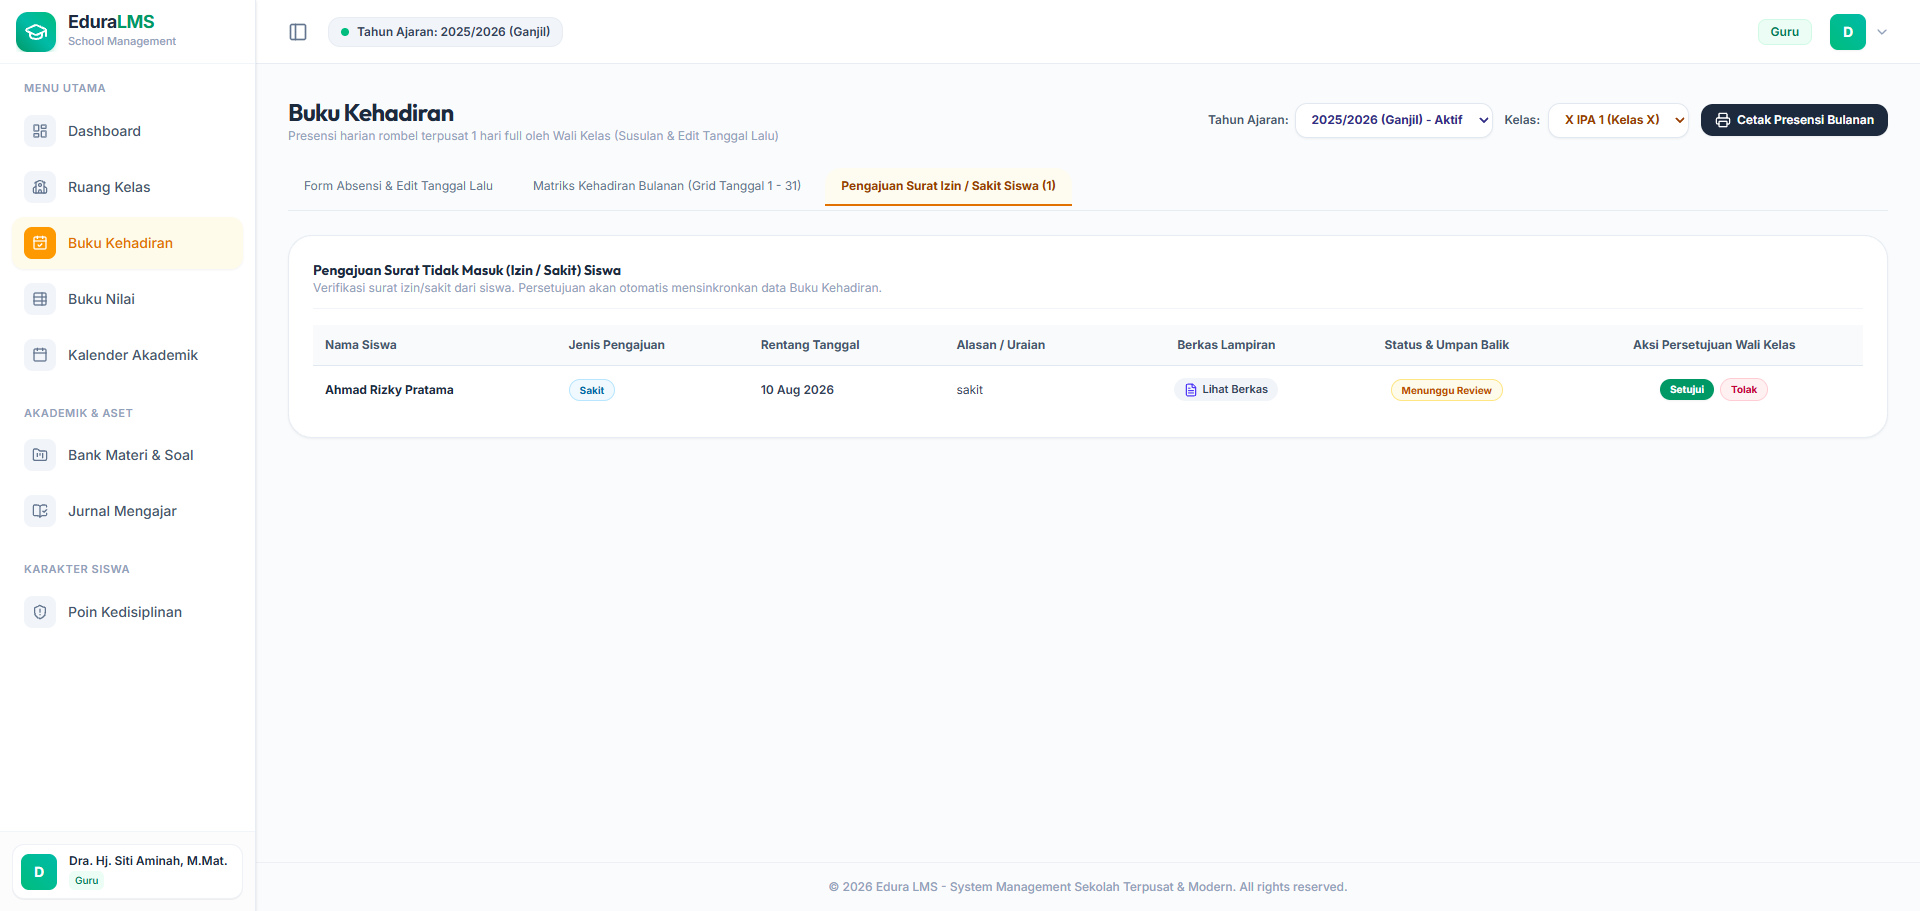Click the EduraLMS graduation cap logo

point(36,32)
